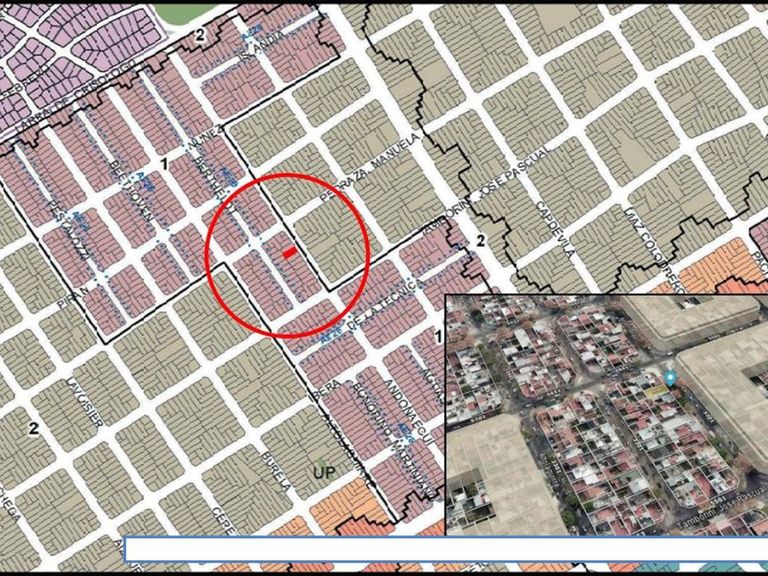Image resolution: width=768 pixels, height=576 pixels.
Task: Click zone number 2 near LAVOISIER street
Action: [x=33, y=429]
